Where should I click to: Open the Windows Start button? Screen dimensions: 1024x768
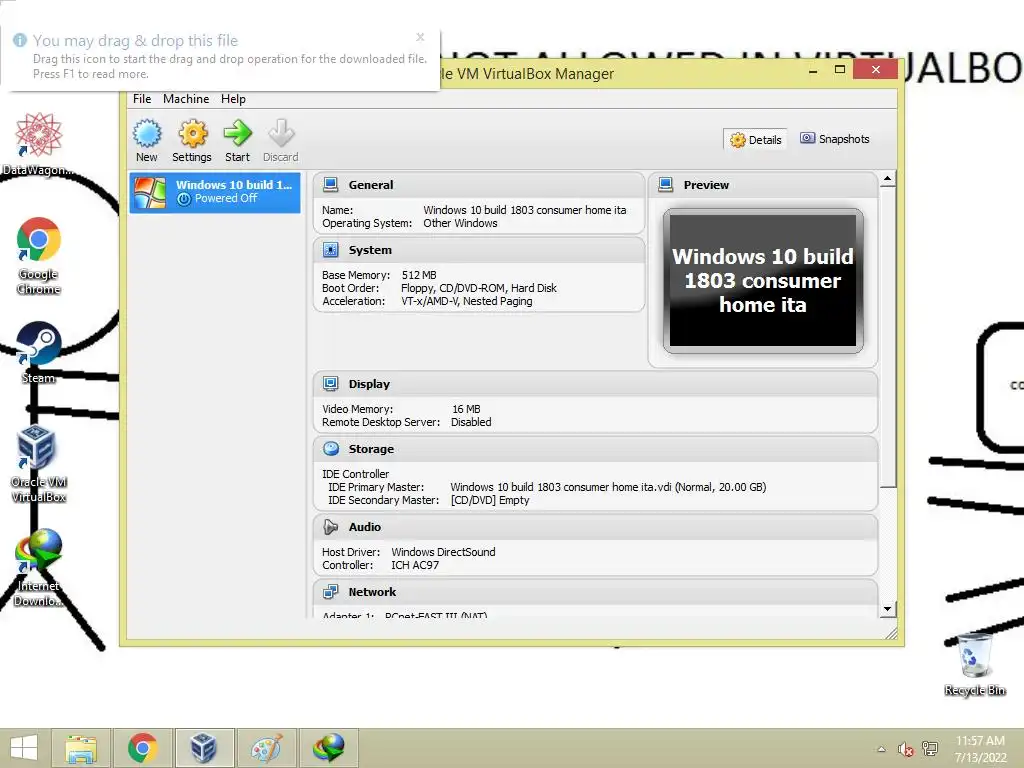coord(24,748)
